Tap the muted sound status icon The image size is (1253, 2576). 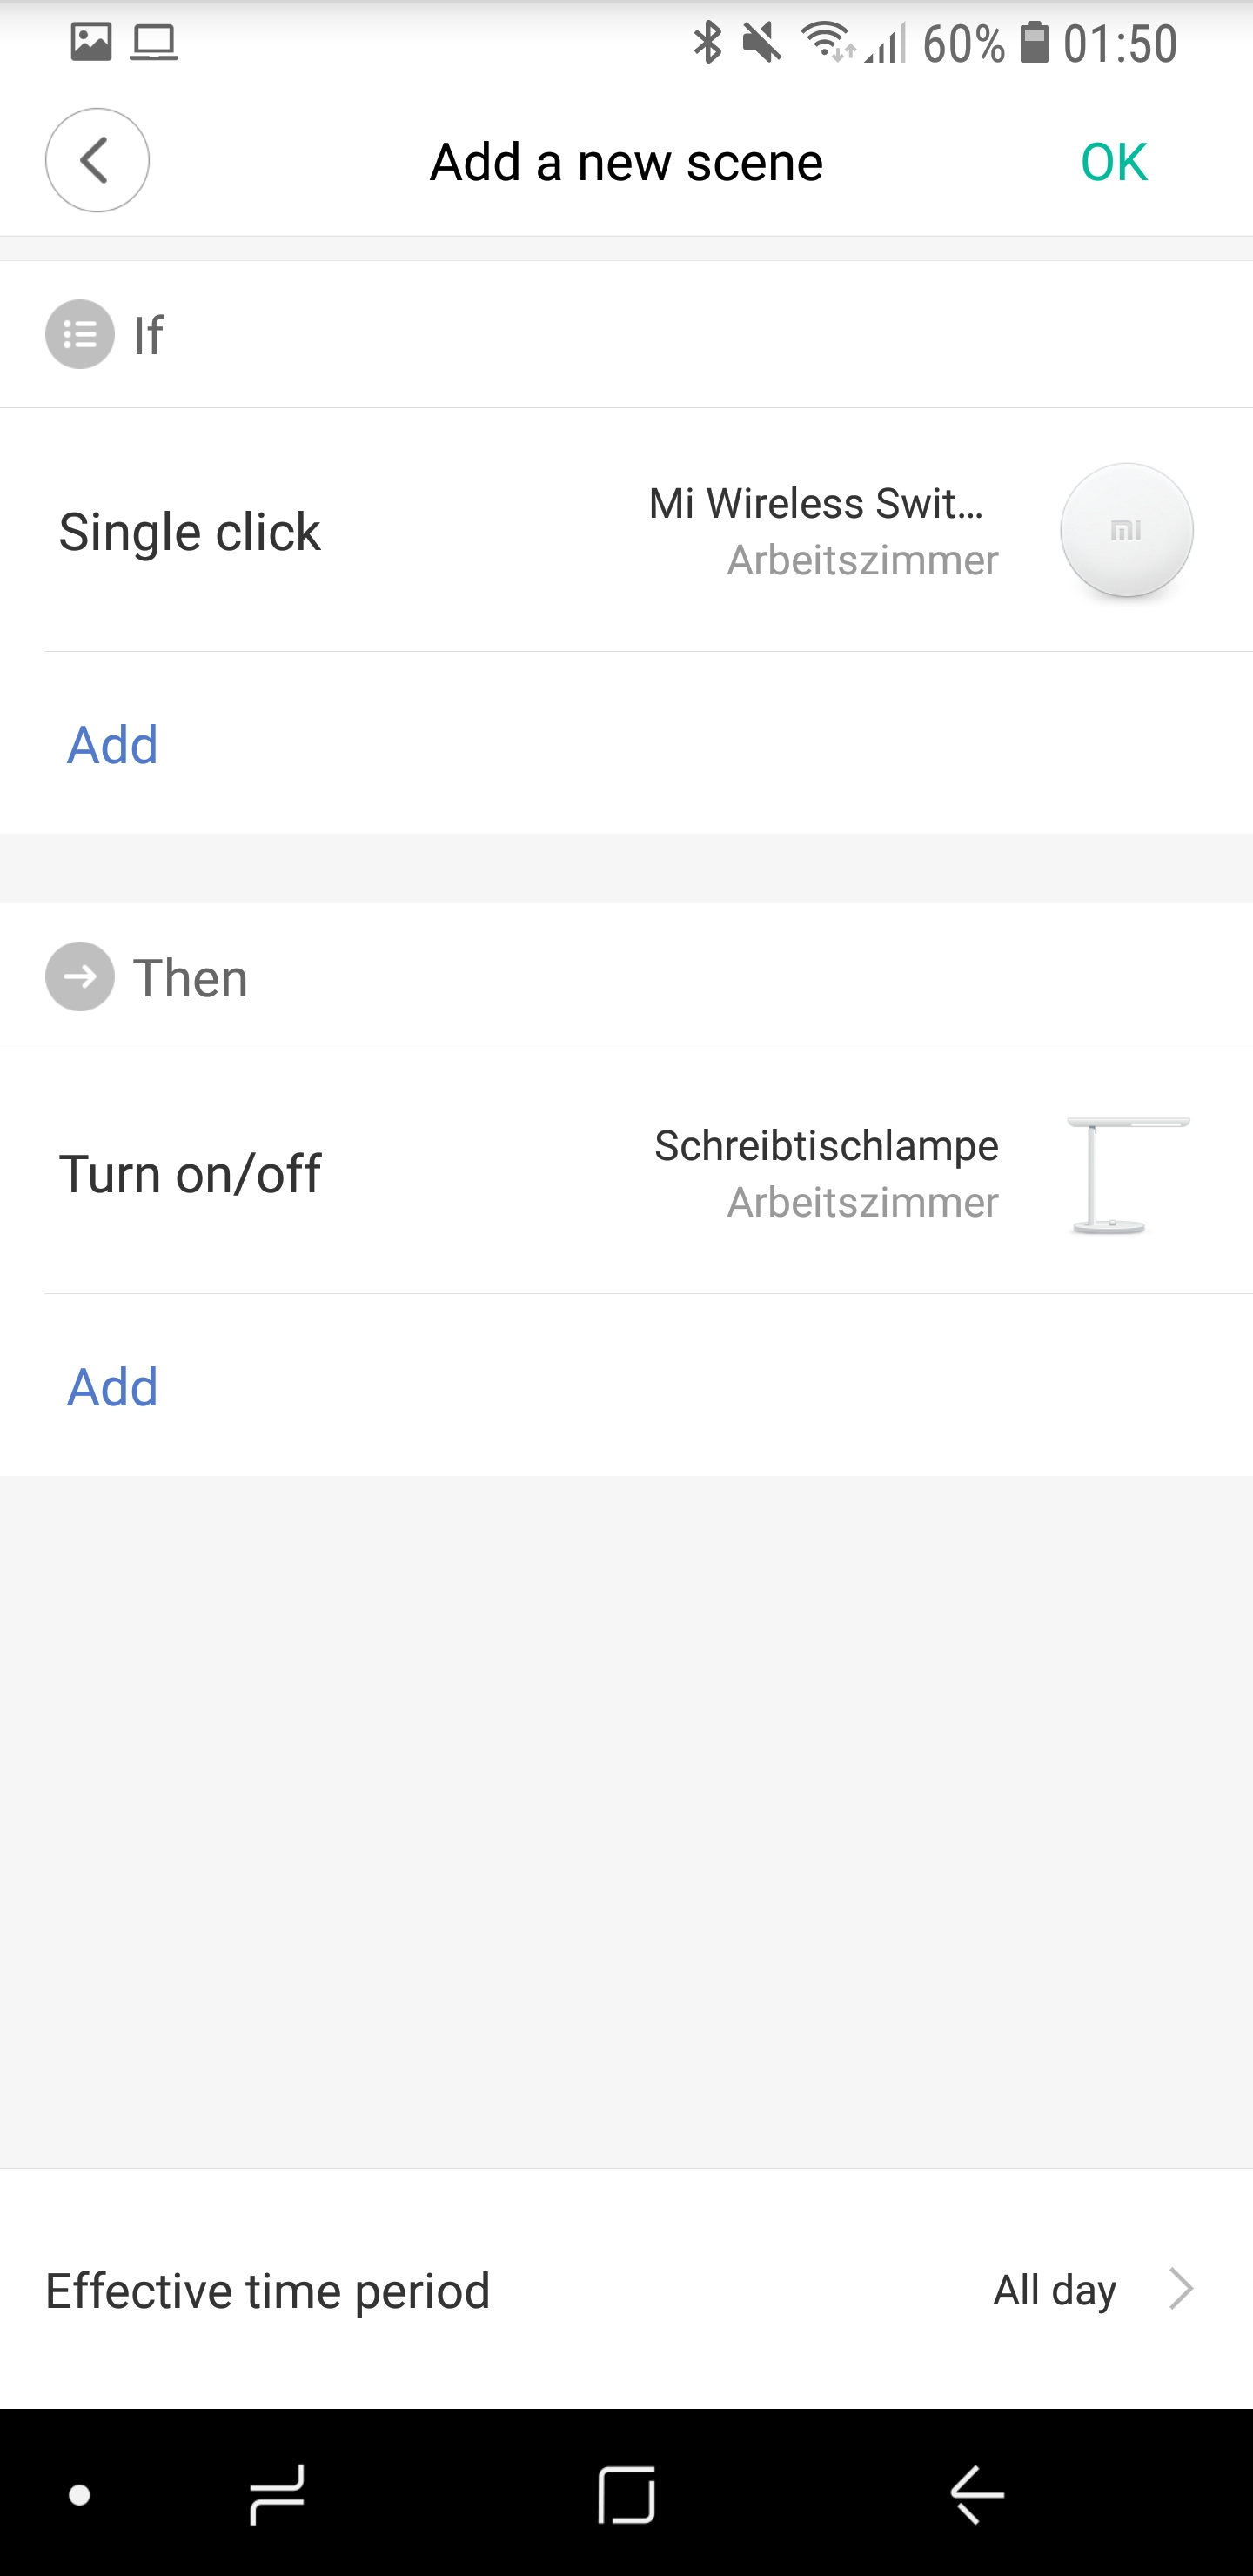point(762,43)
